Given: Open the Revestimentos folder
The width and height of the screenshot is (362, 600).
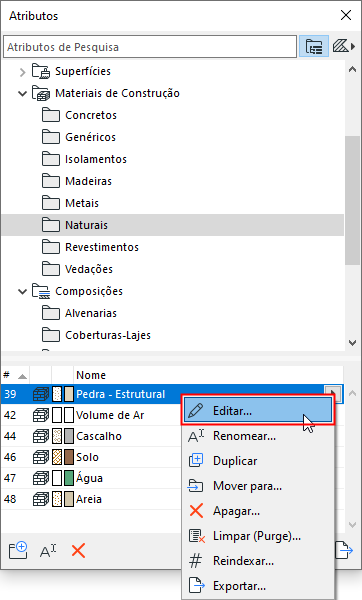Looking at the screenshot, I should [102, 247].
